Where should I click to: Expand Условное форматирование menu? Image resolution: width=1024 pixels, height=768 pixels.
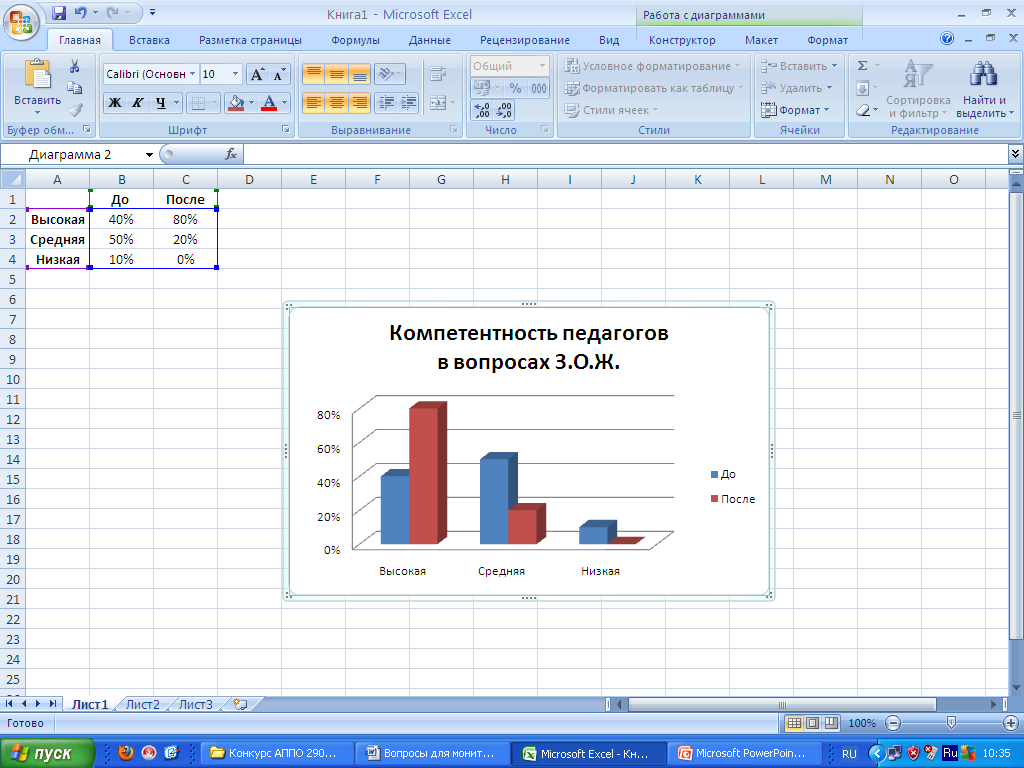pyautogui.click(x=652, y=66)
